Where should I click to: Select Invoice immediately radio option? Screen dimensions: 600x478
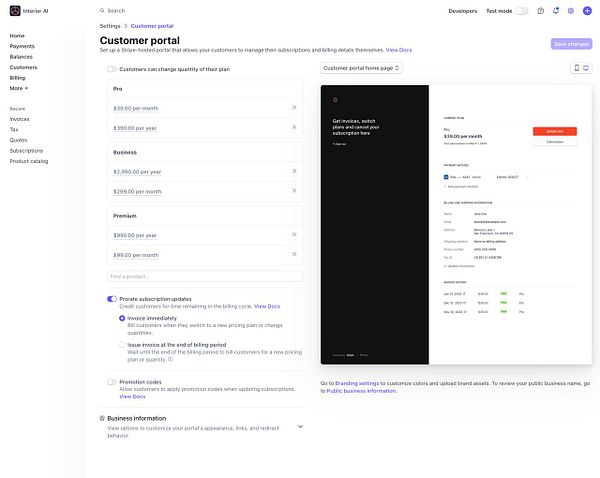tap(122, 318)
